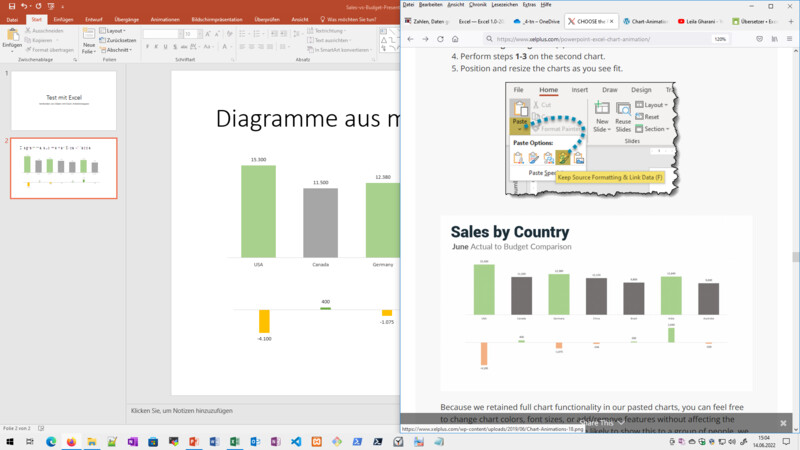Click Format übertragen in PowerPoint ribbon
This screenshot has height=450, width=800.
point(49,49)
